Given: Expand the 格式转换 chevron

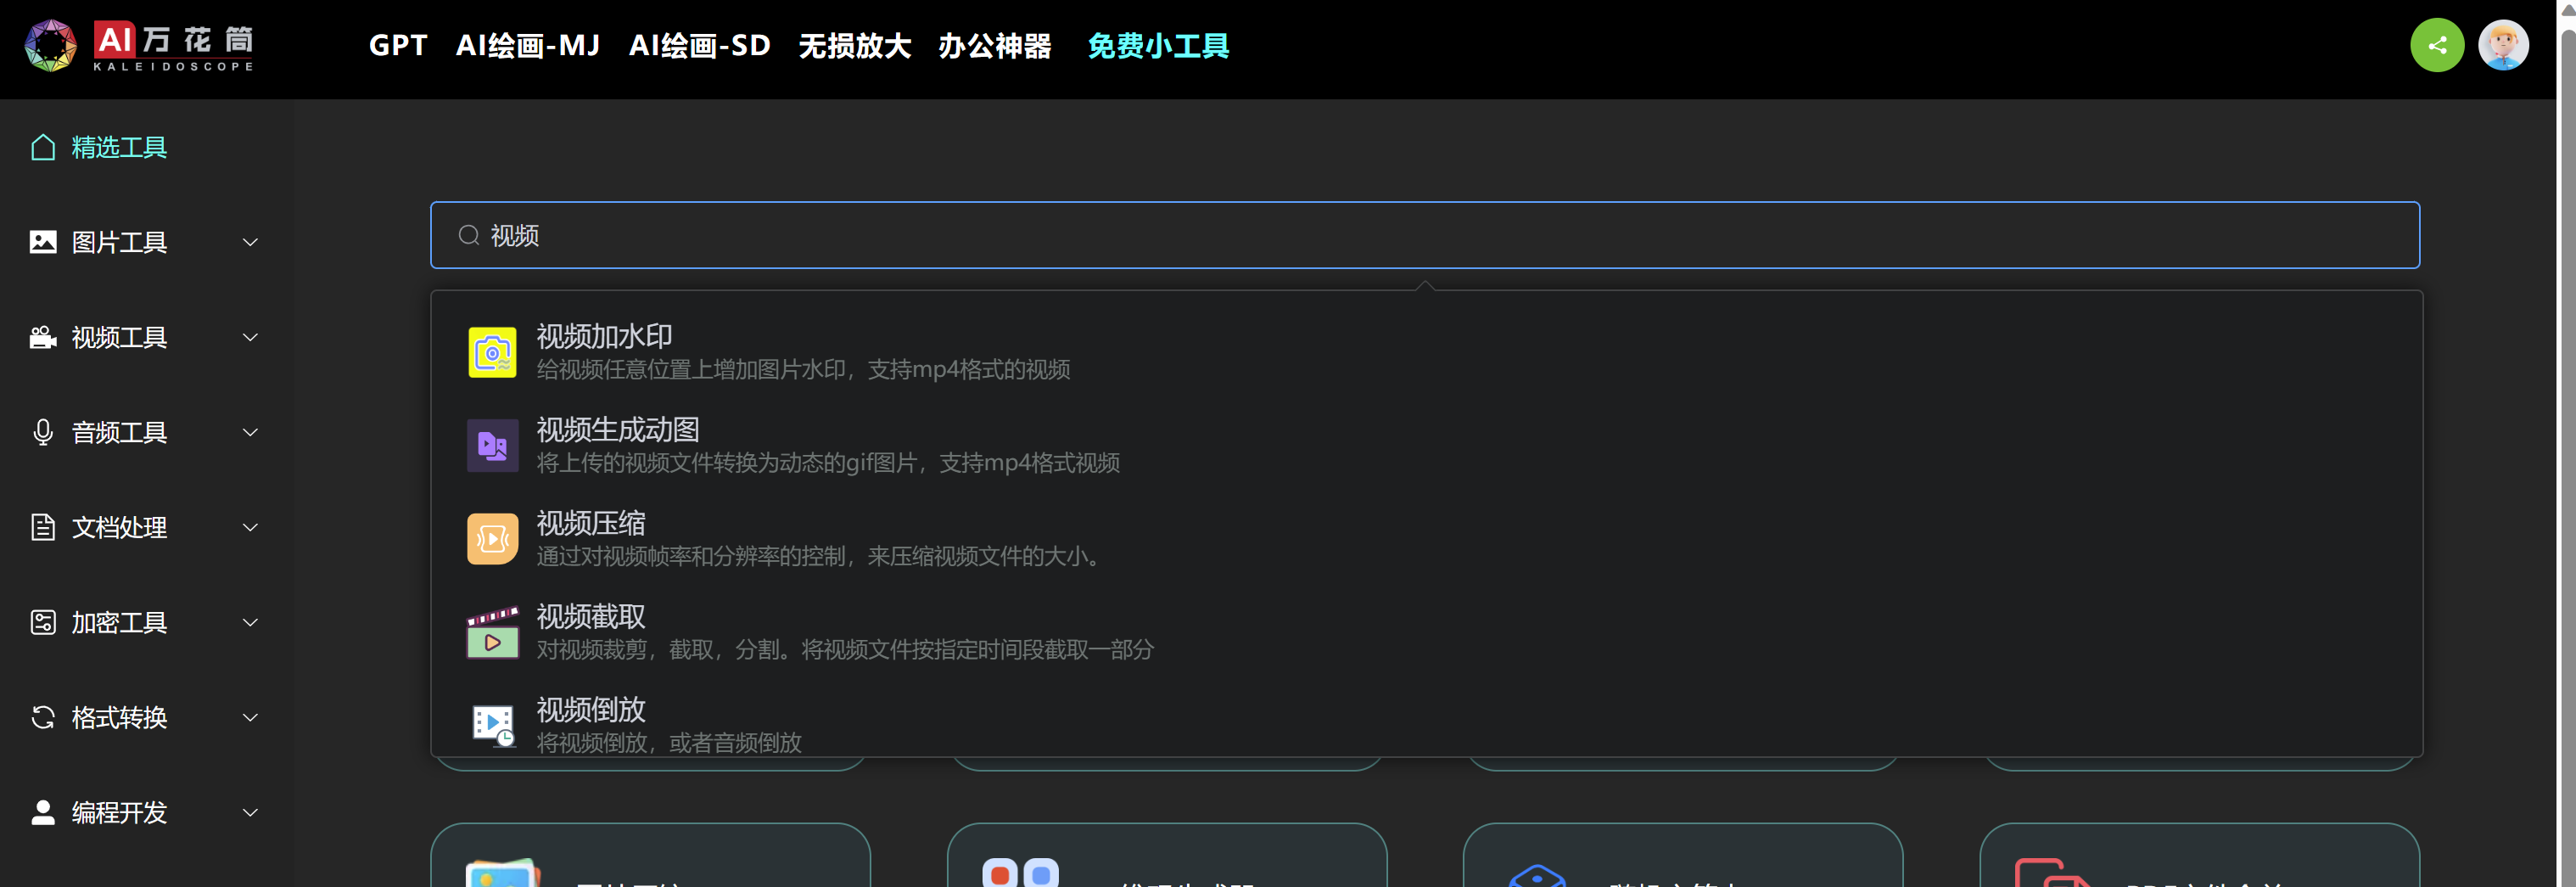Looking at the screenshot, I should point(250,717).
